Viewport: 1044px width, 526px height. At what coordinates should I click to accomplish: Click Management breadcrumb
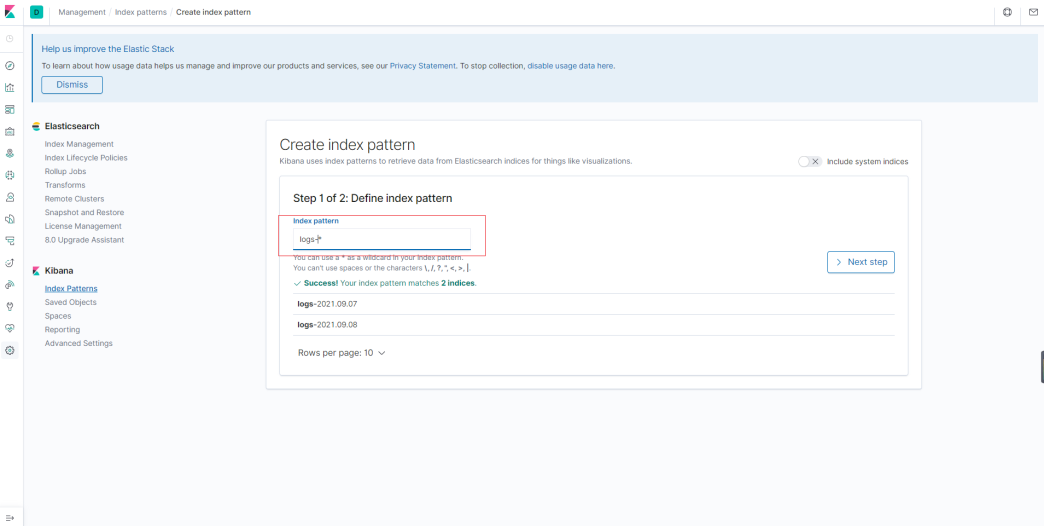pyautogui.click(x=82, y=12)
